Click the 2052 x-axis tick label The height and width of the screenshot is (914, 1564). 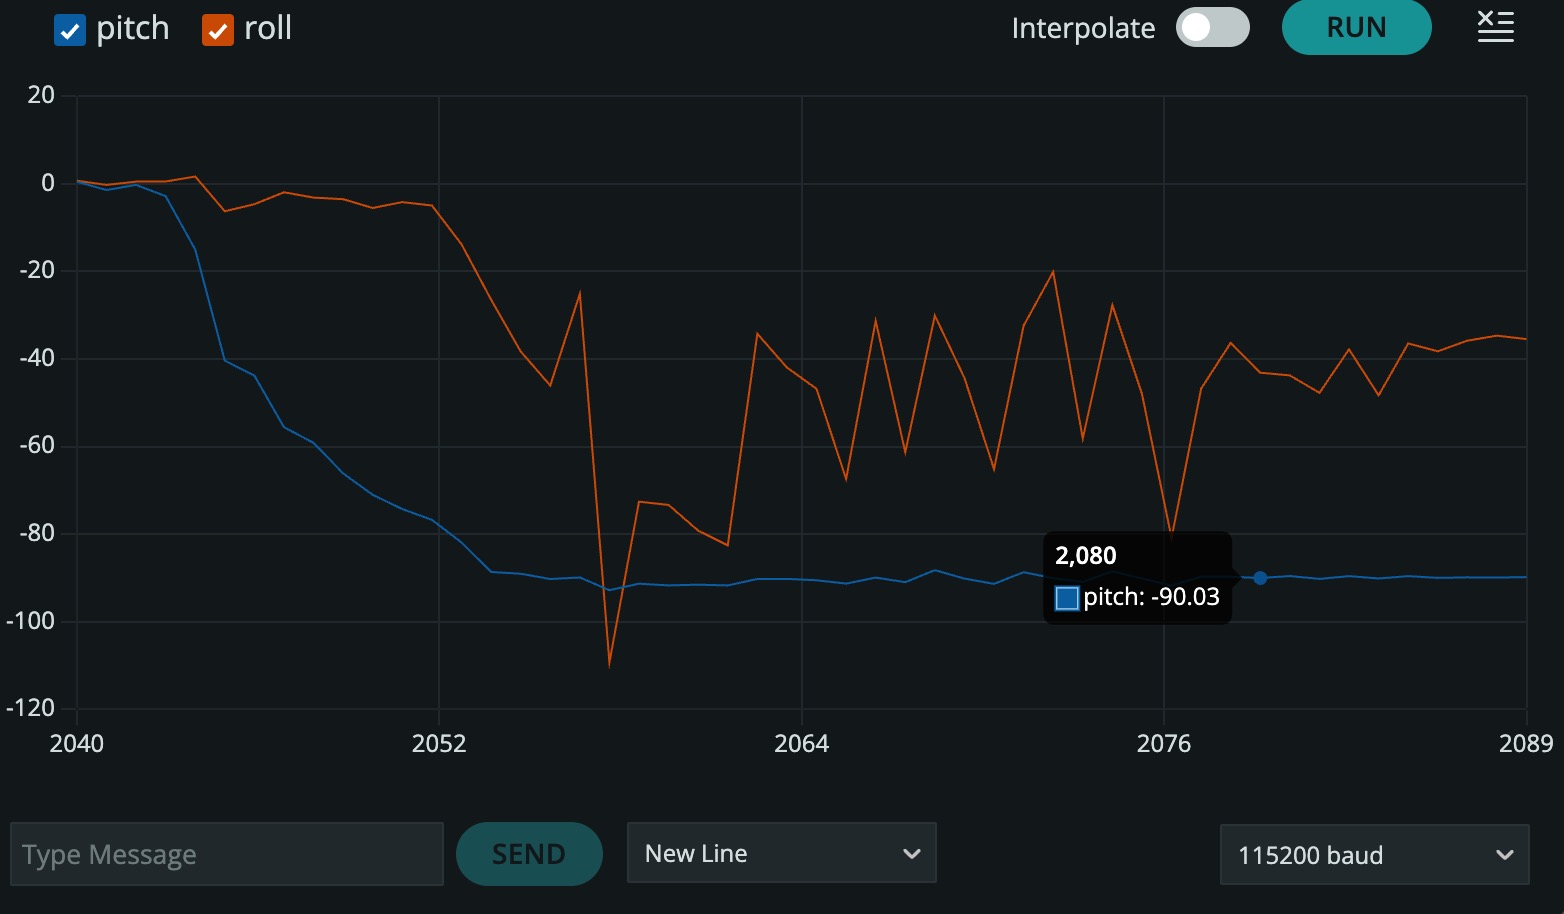[439, 743]
